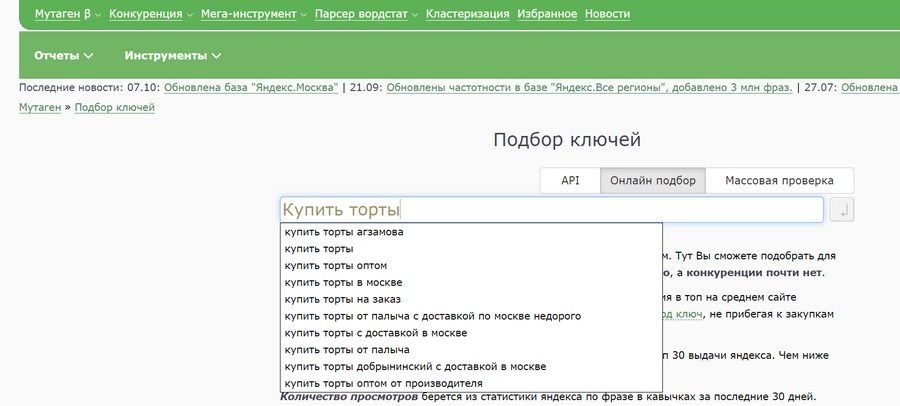900x406 pixels.
Task: Expand the Мега-инструмент dropdown chevron
Action: (303, 14)
